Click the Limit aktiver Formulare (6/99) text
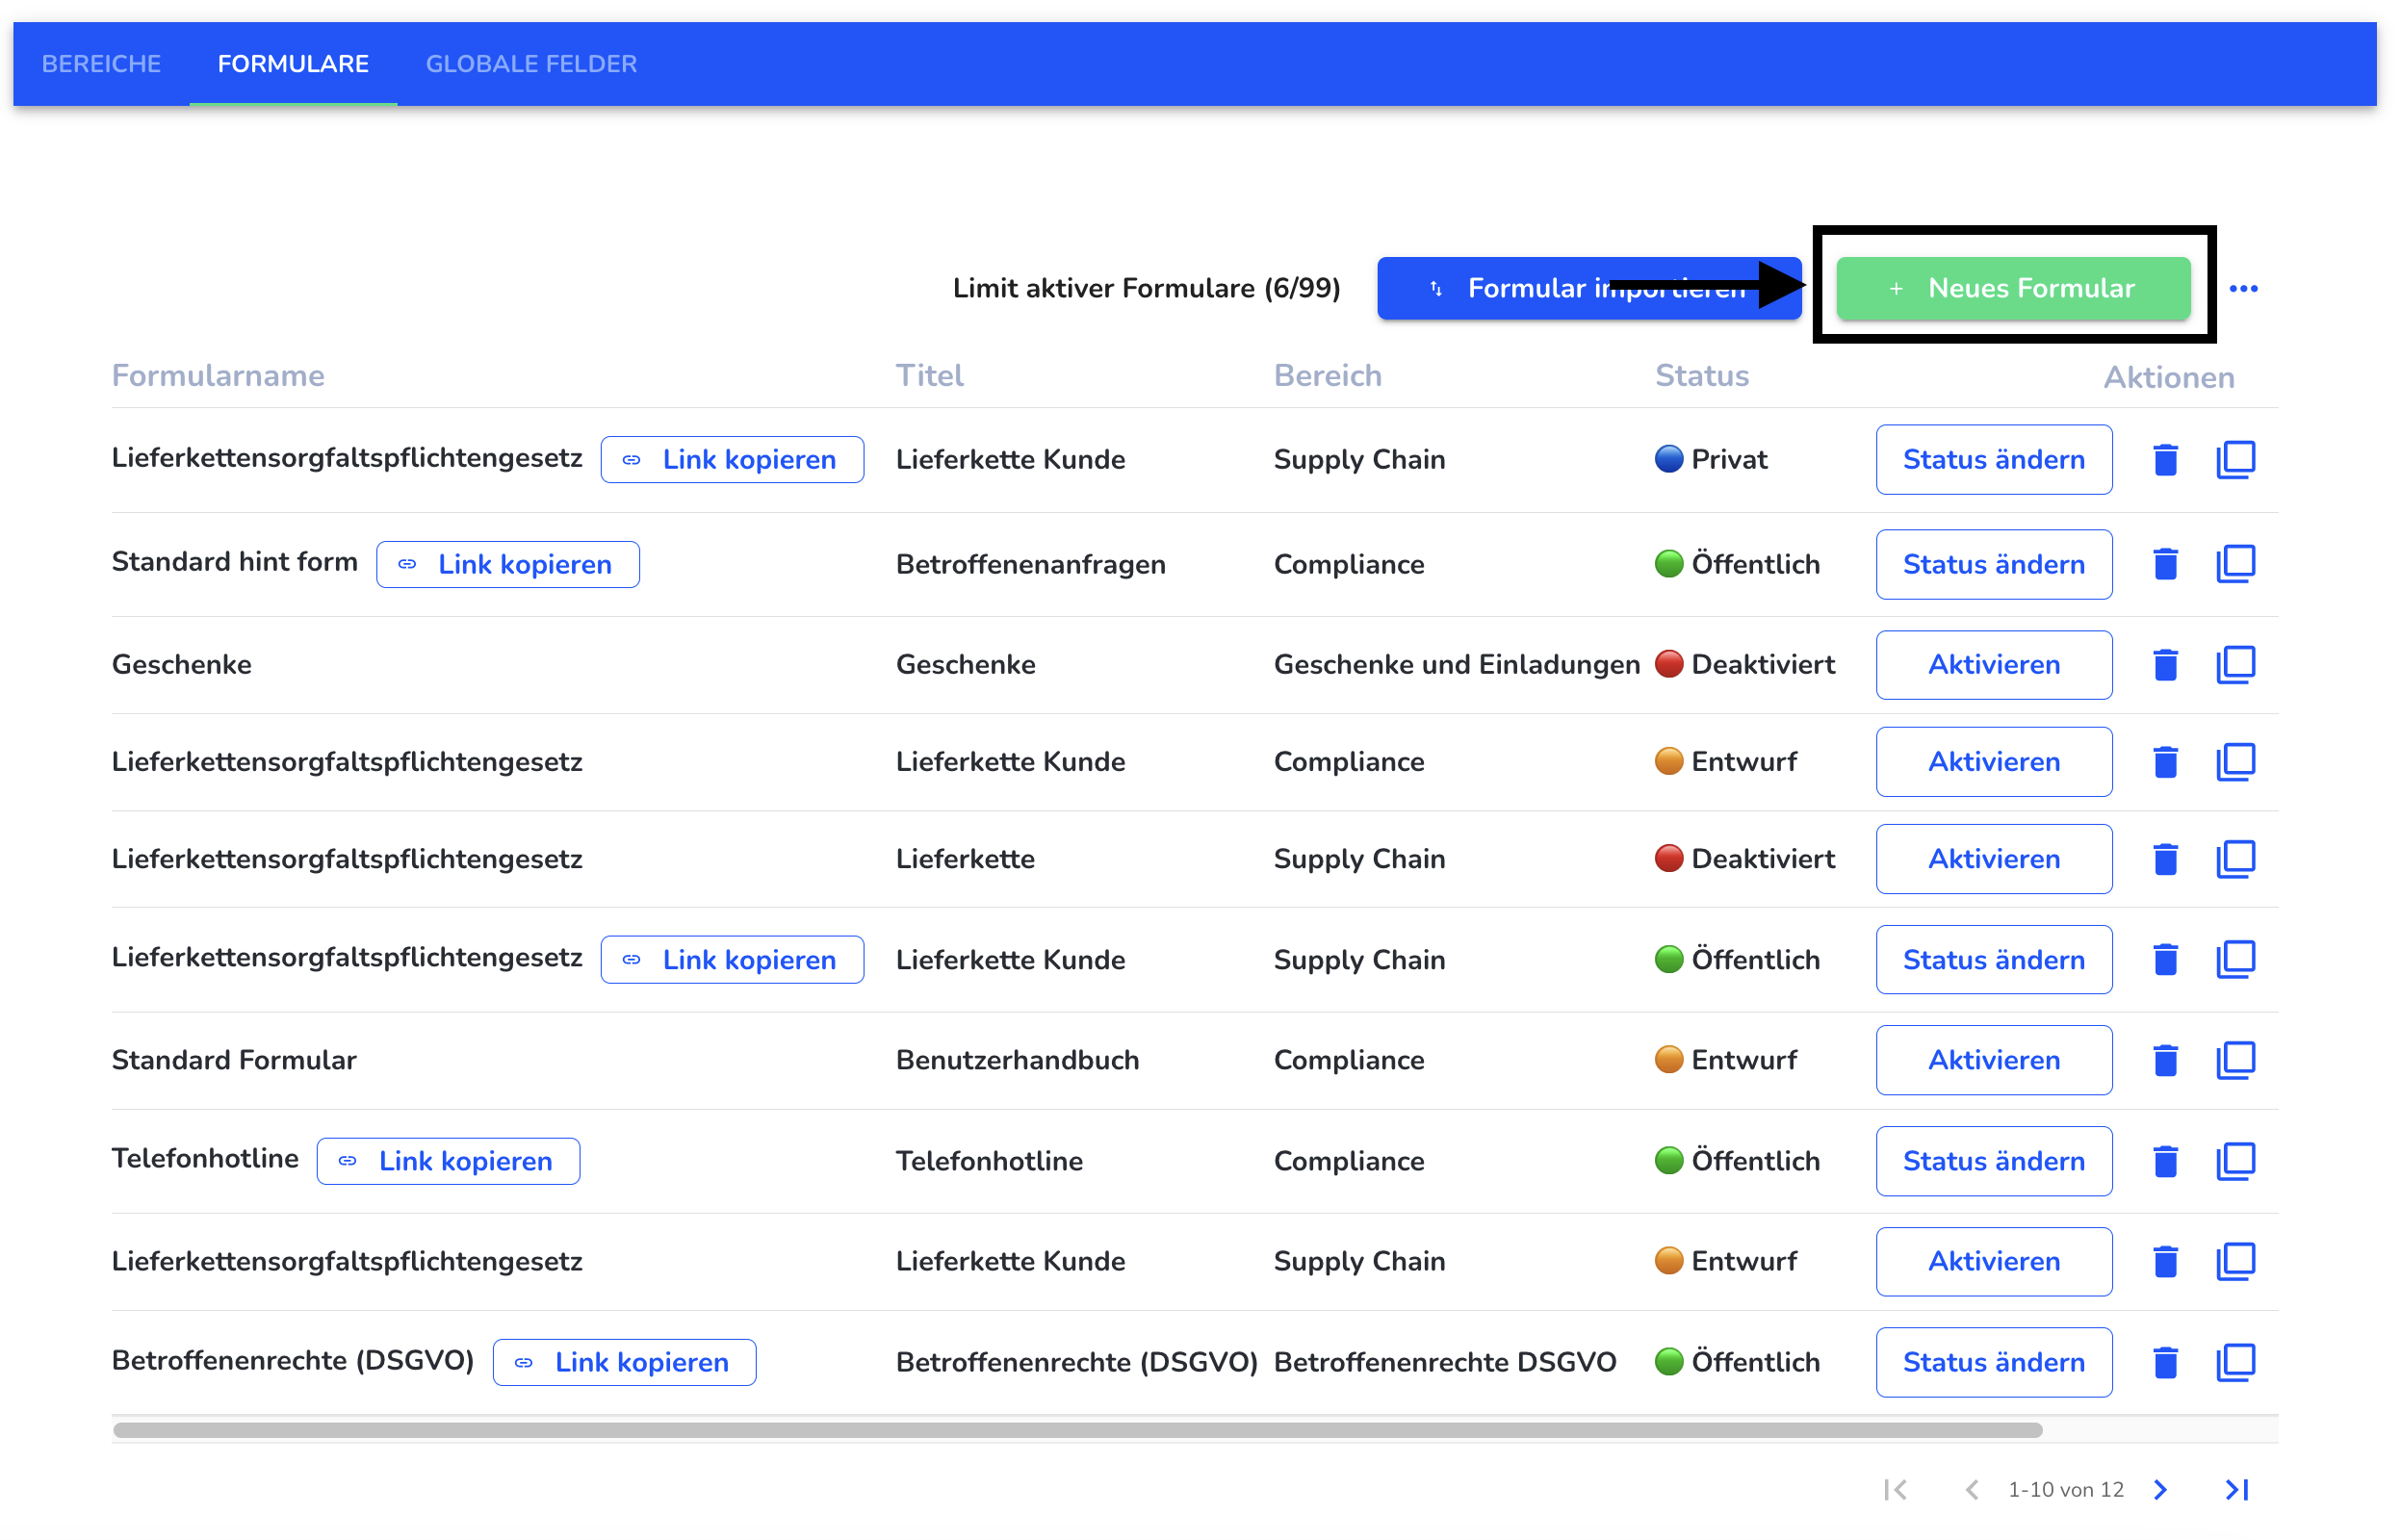The width and height of the screenshot is (2401, 1540). (x=1146, y=289)
